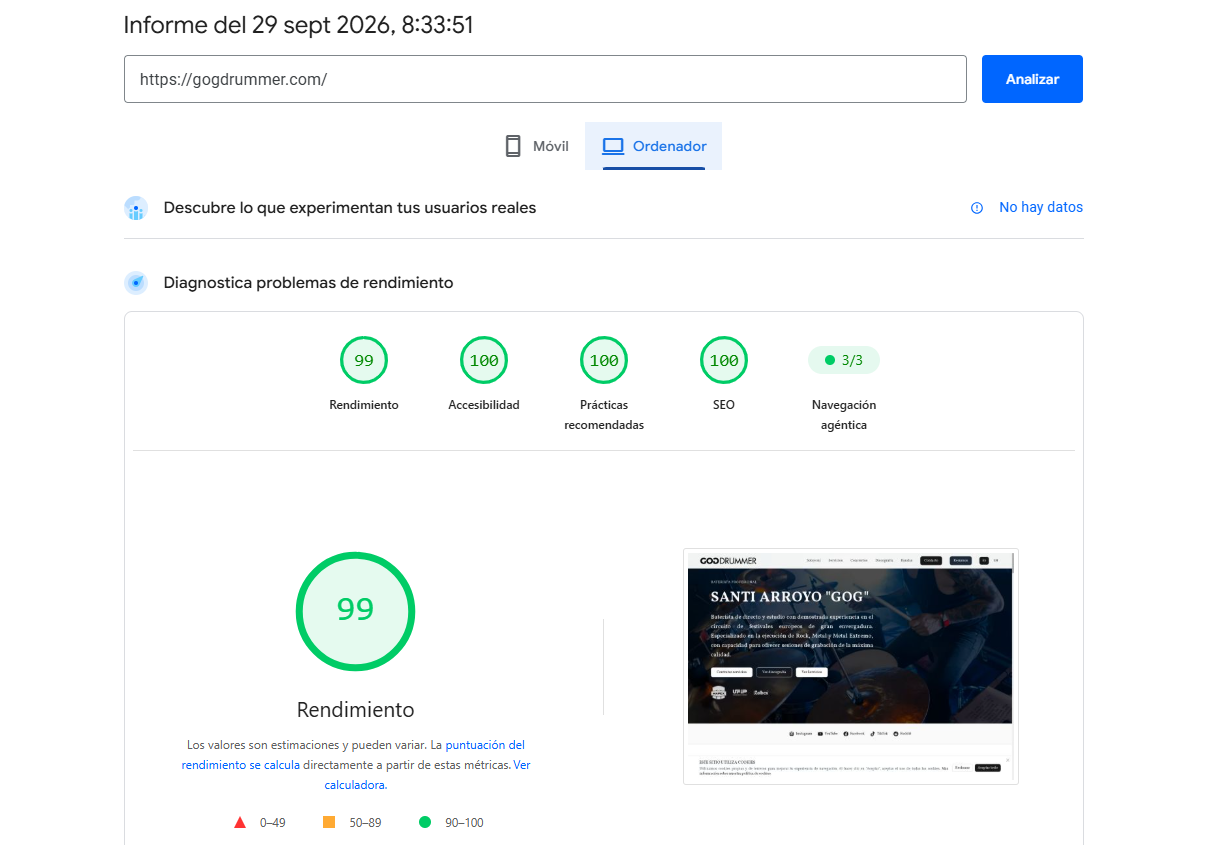This screenshot has width=1213, height=845.
Task: Open puntuación del rendimiento se calcula link
Action: pos(353,755)
